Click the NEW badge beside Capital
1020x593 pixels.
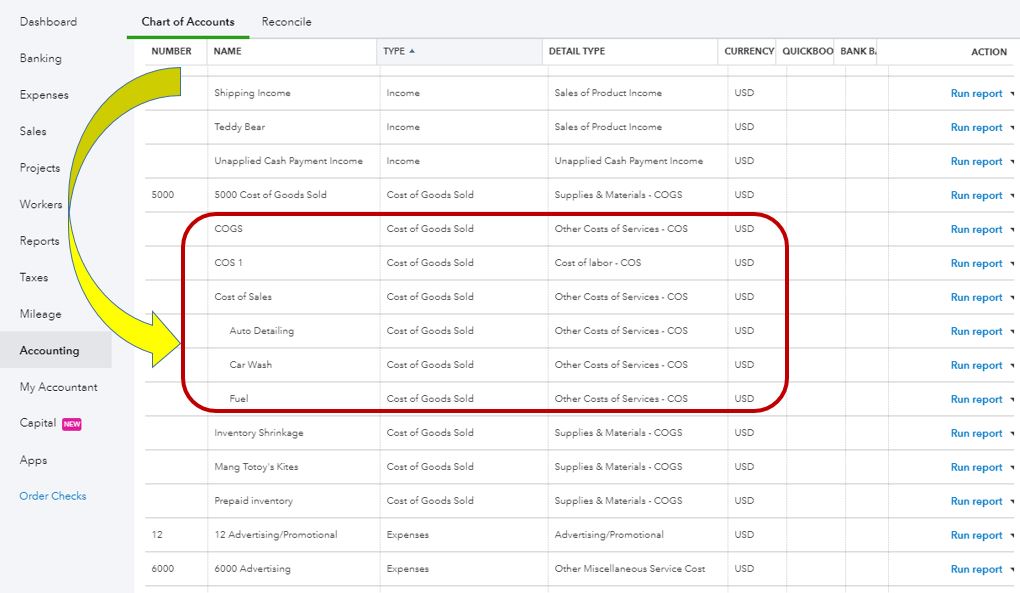(72, 424)
